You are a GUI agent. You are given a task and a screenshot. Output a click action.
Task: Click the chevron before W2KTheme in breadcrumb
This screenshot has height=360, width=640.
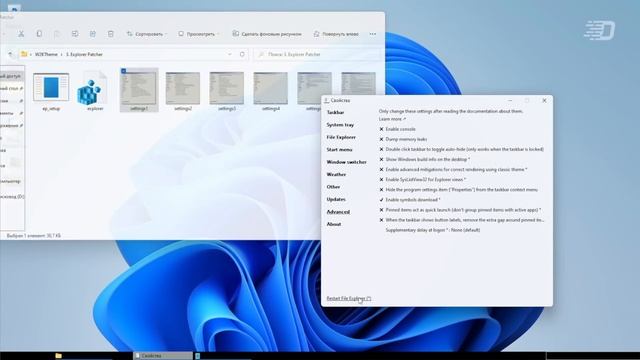click(x=31, y=54)
